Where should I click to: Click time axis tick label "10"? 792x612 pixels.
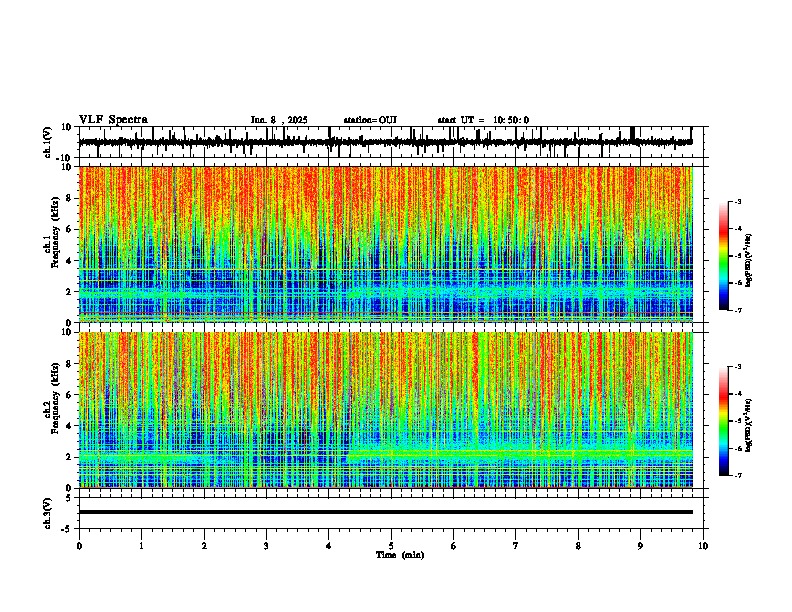(x=703, y=546)
